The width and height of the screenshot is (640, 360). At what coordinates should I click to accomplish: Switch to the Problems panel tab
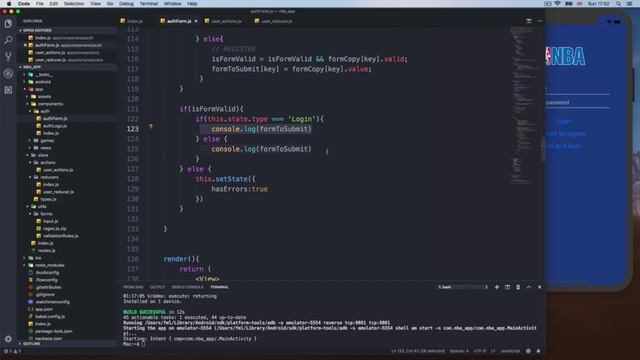[x=133, y=287]
